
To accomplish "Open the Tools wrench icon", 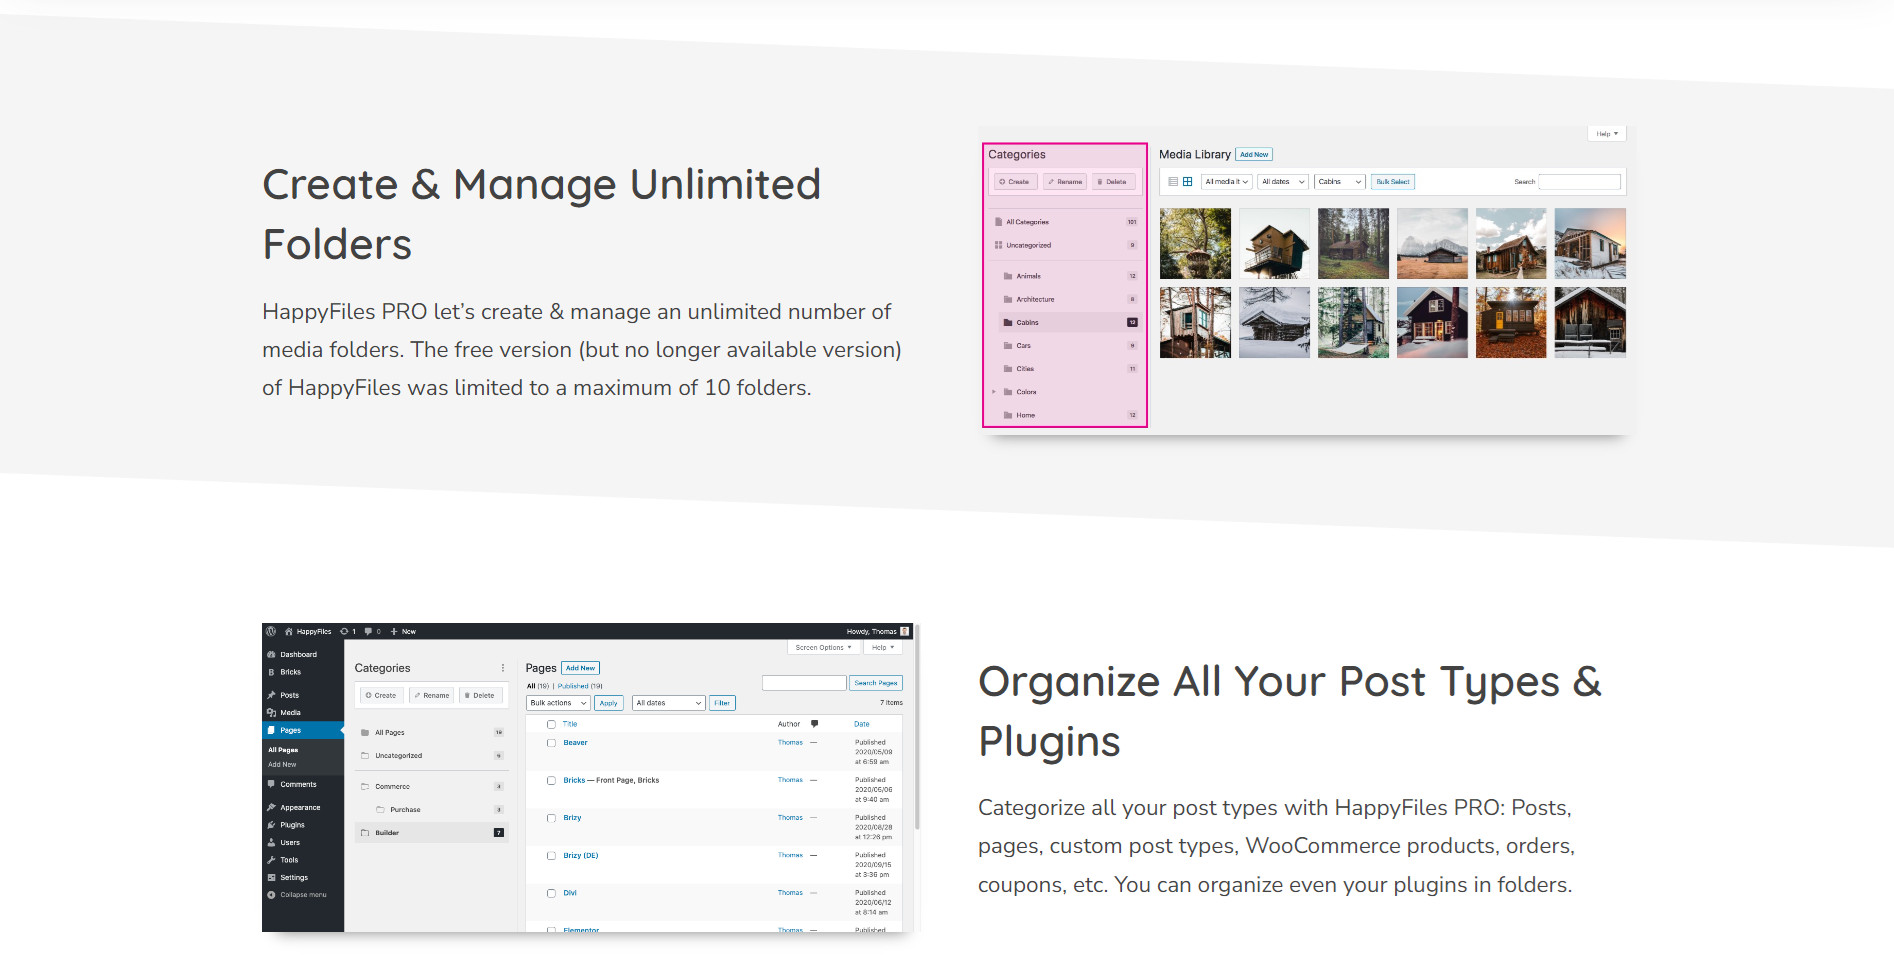I will tap(271, 860).
